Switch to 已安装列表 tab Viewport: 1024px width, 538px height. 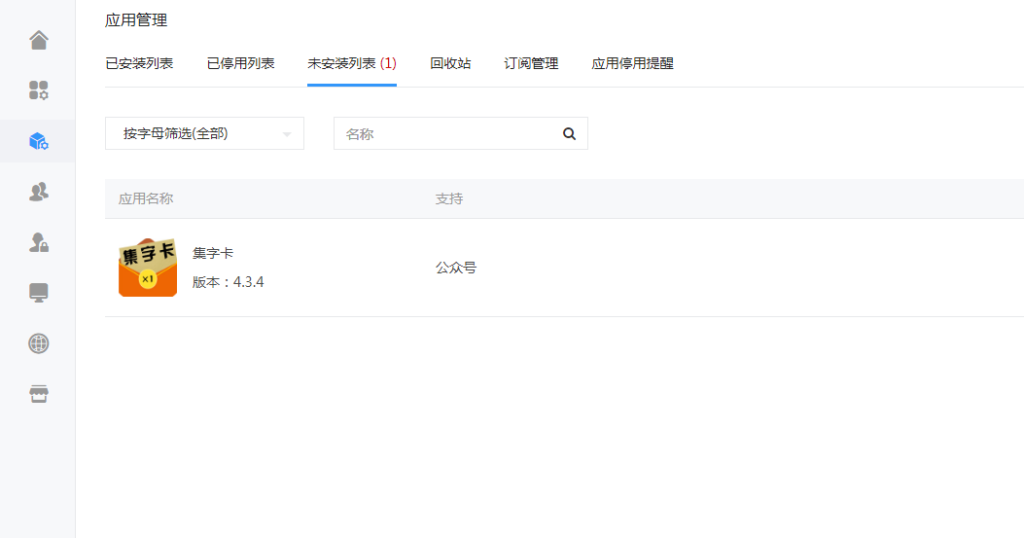pyautogui.click(x=139, y=63)
